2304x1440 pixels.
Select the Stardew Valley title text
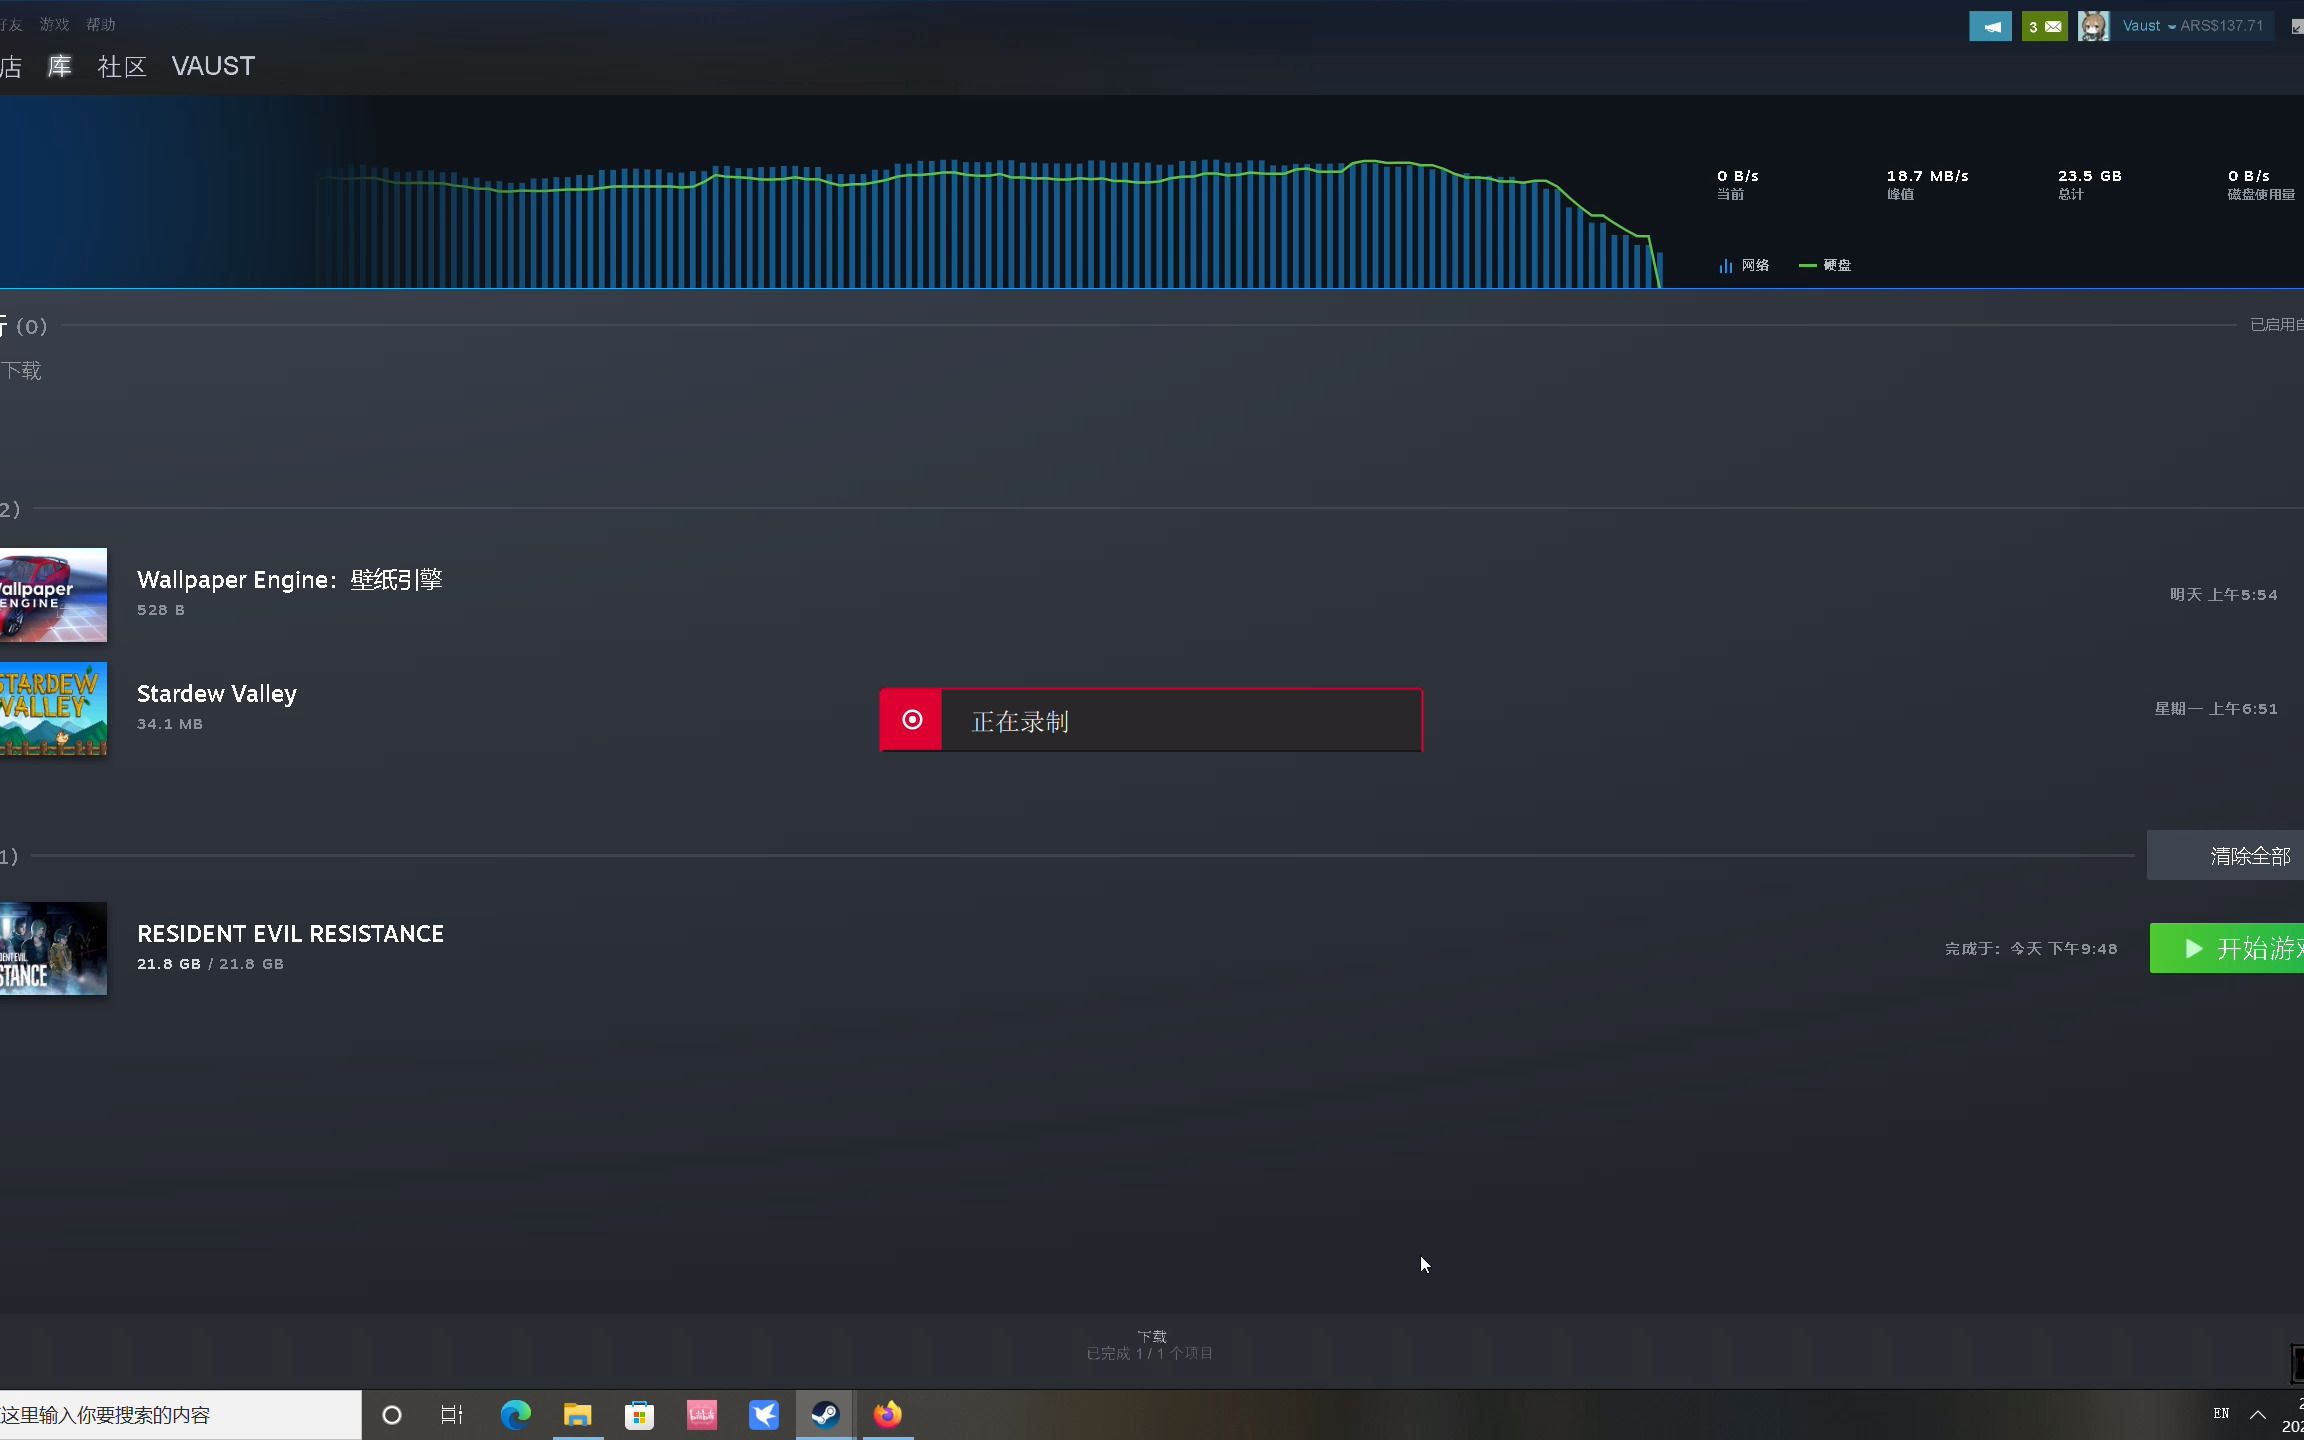[216, 693]
